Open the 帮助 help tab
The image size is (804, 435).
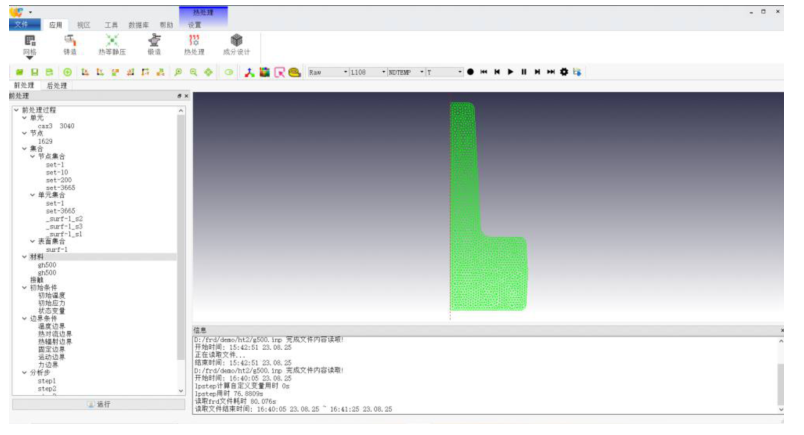point(166,25)
